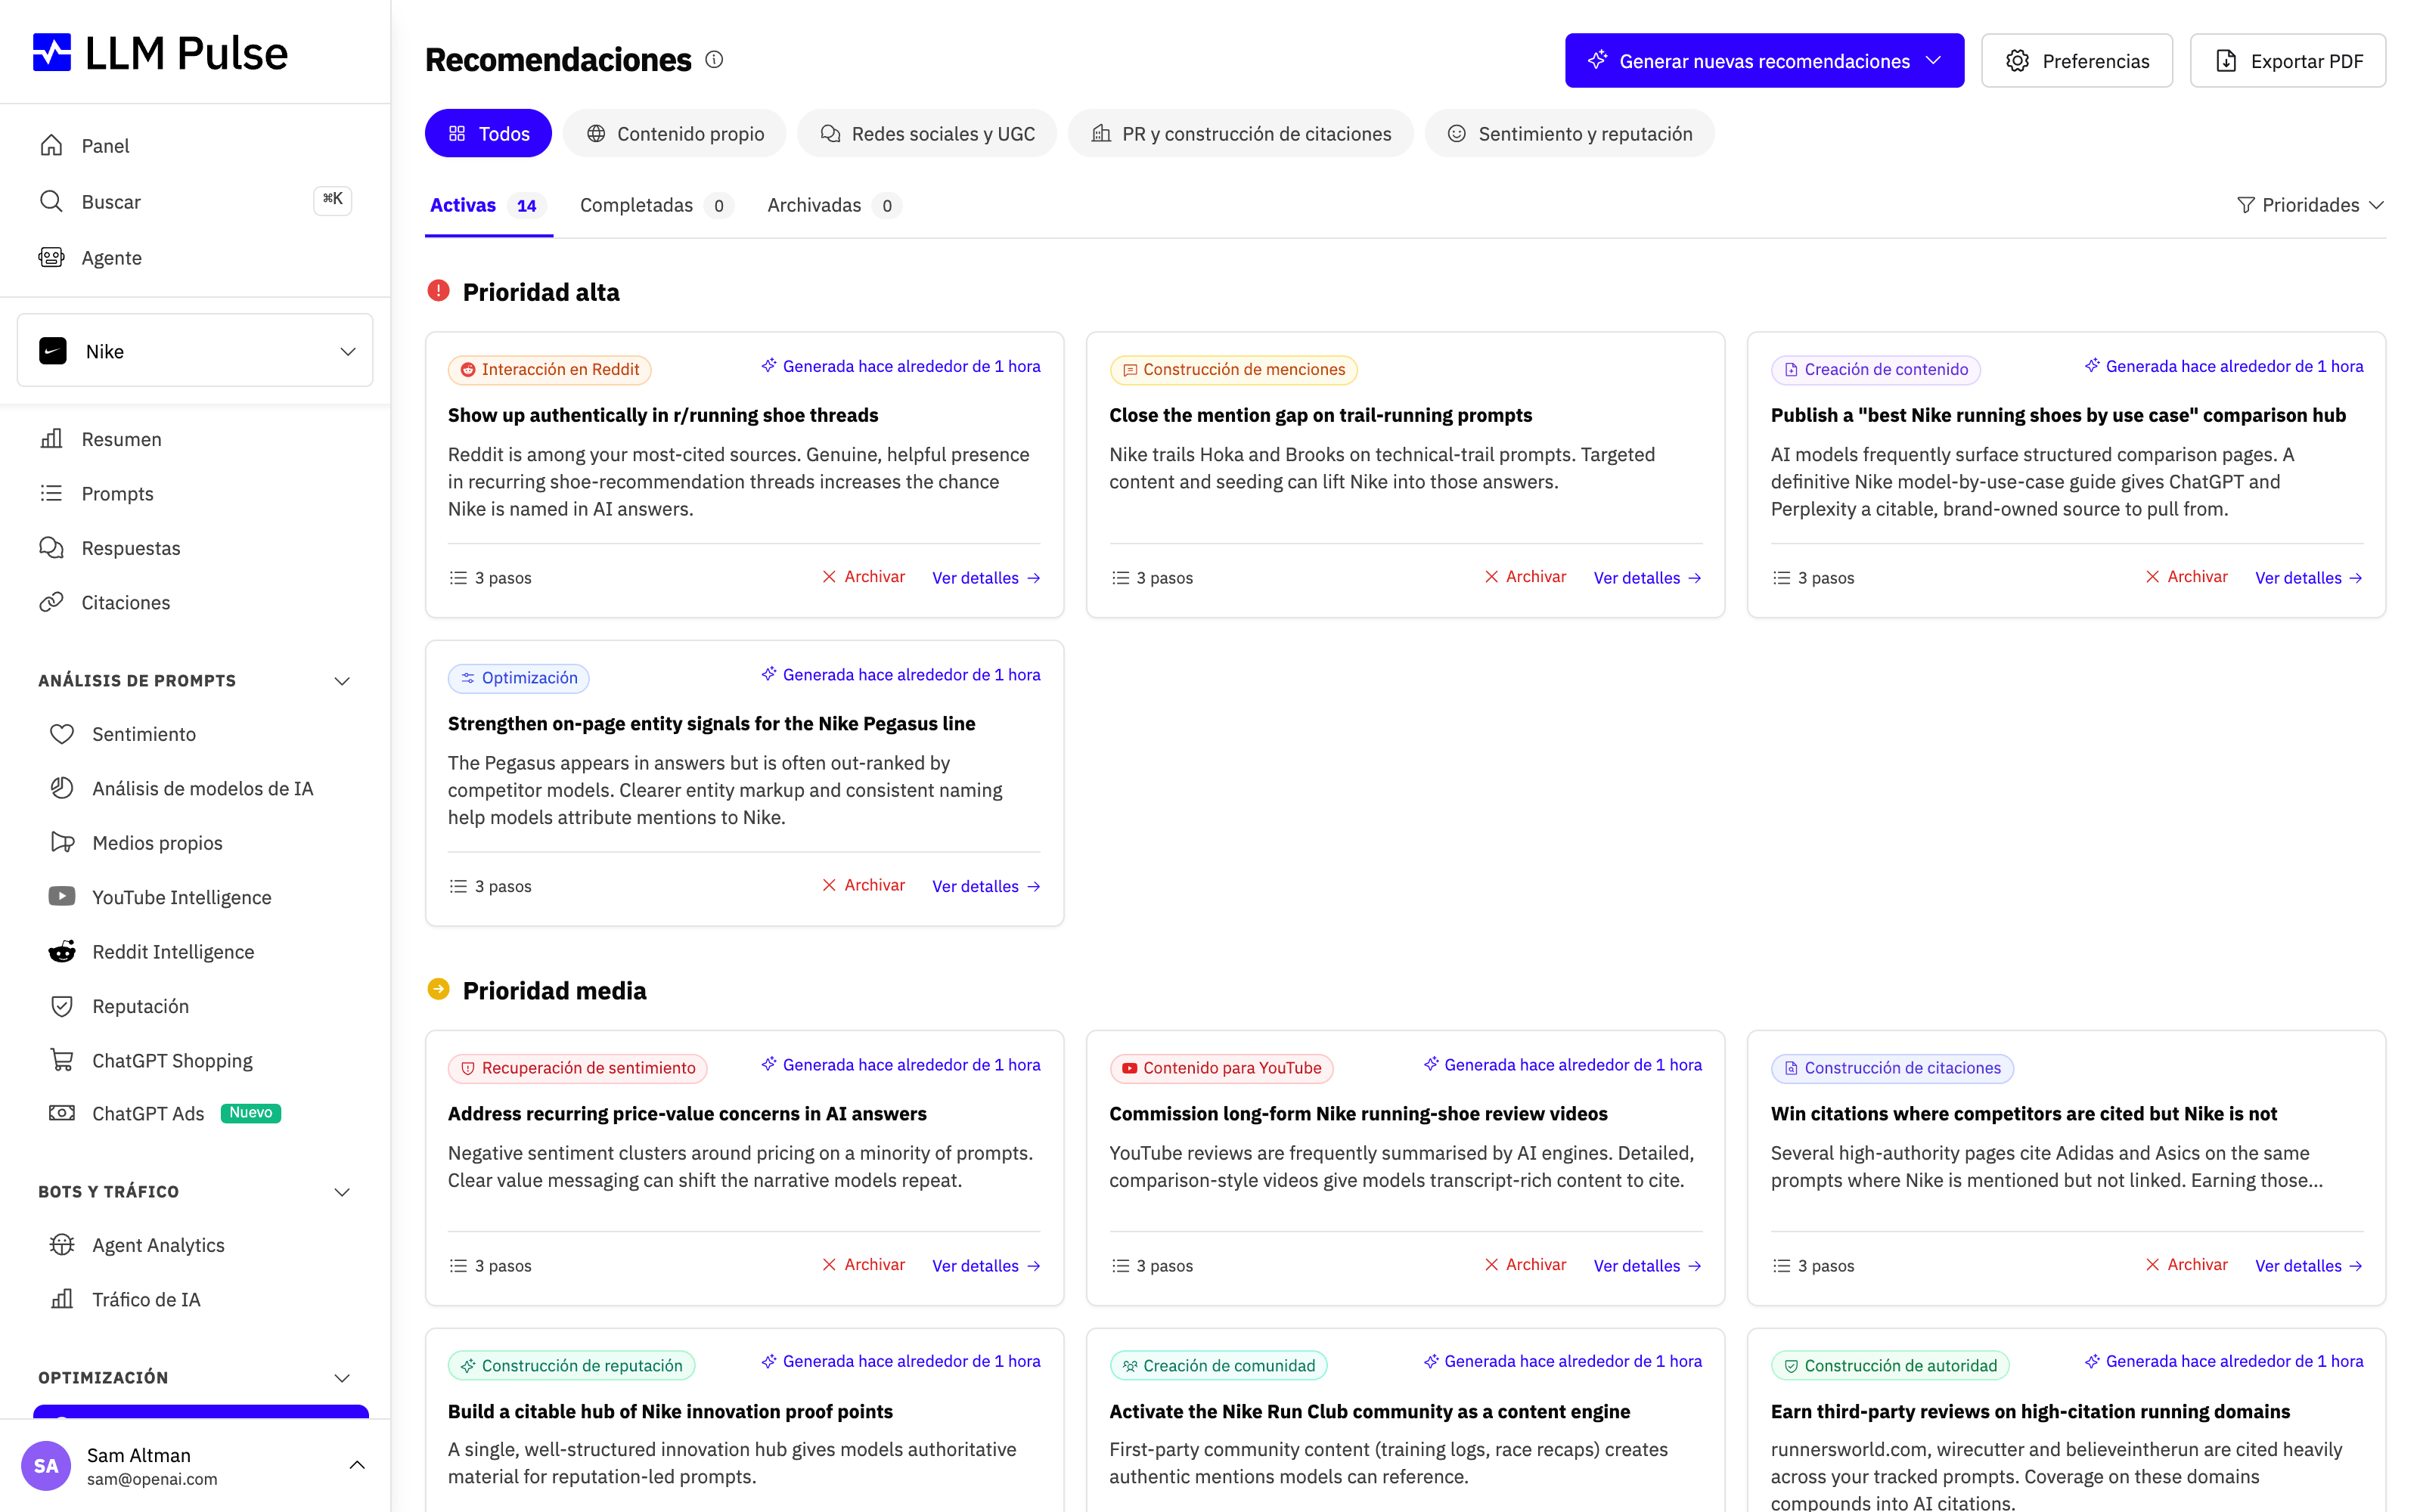The width and height of the screenshot is (2420, 1512).
Task: Archive the Nike Pegasus entity signals card
Action: tap(863, 885)
